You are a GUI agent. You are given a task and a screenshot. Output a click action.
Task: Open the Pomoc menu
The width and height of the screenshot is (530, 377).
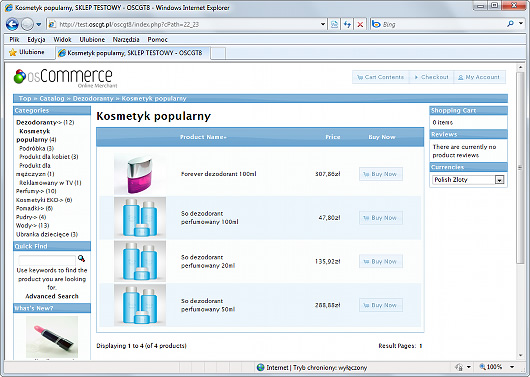coord(158,40)
